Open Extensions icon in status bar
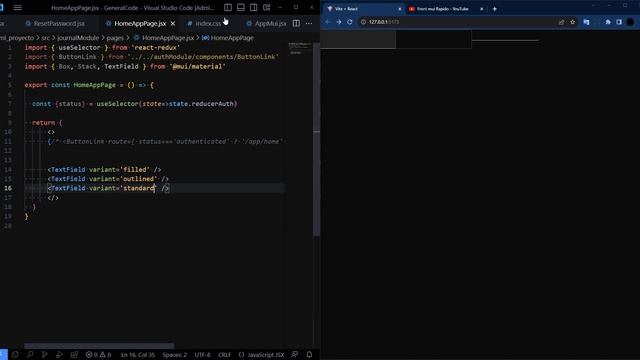The height and width of the screenshot is (360, 640). pos(74,355)
